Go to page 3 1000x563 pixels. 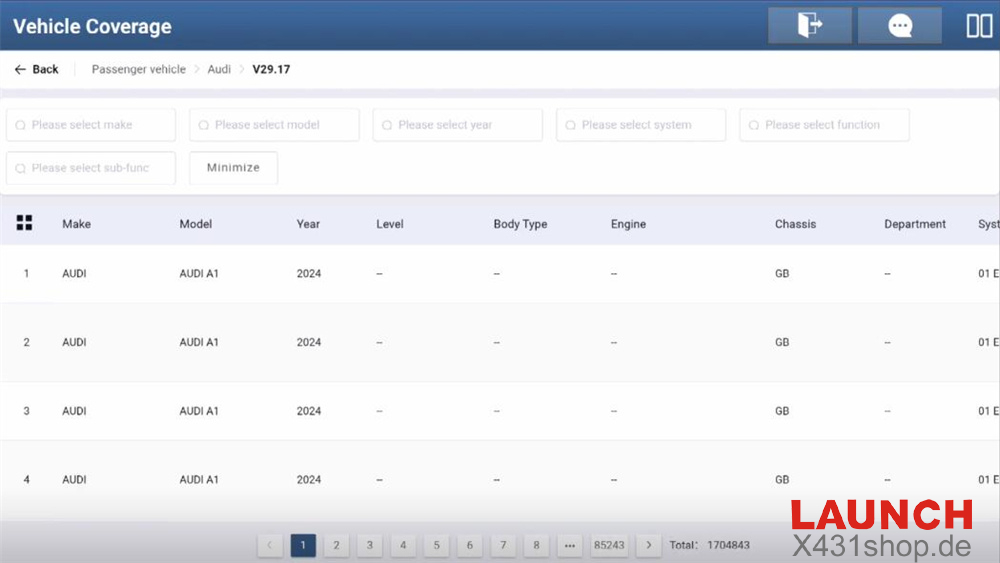pos(369,545)
